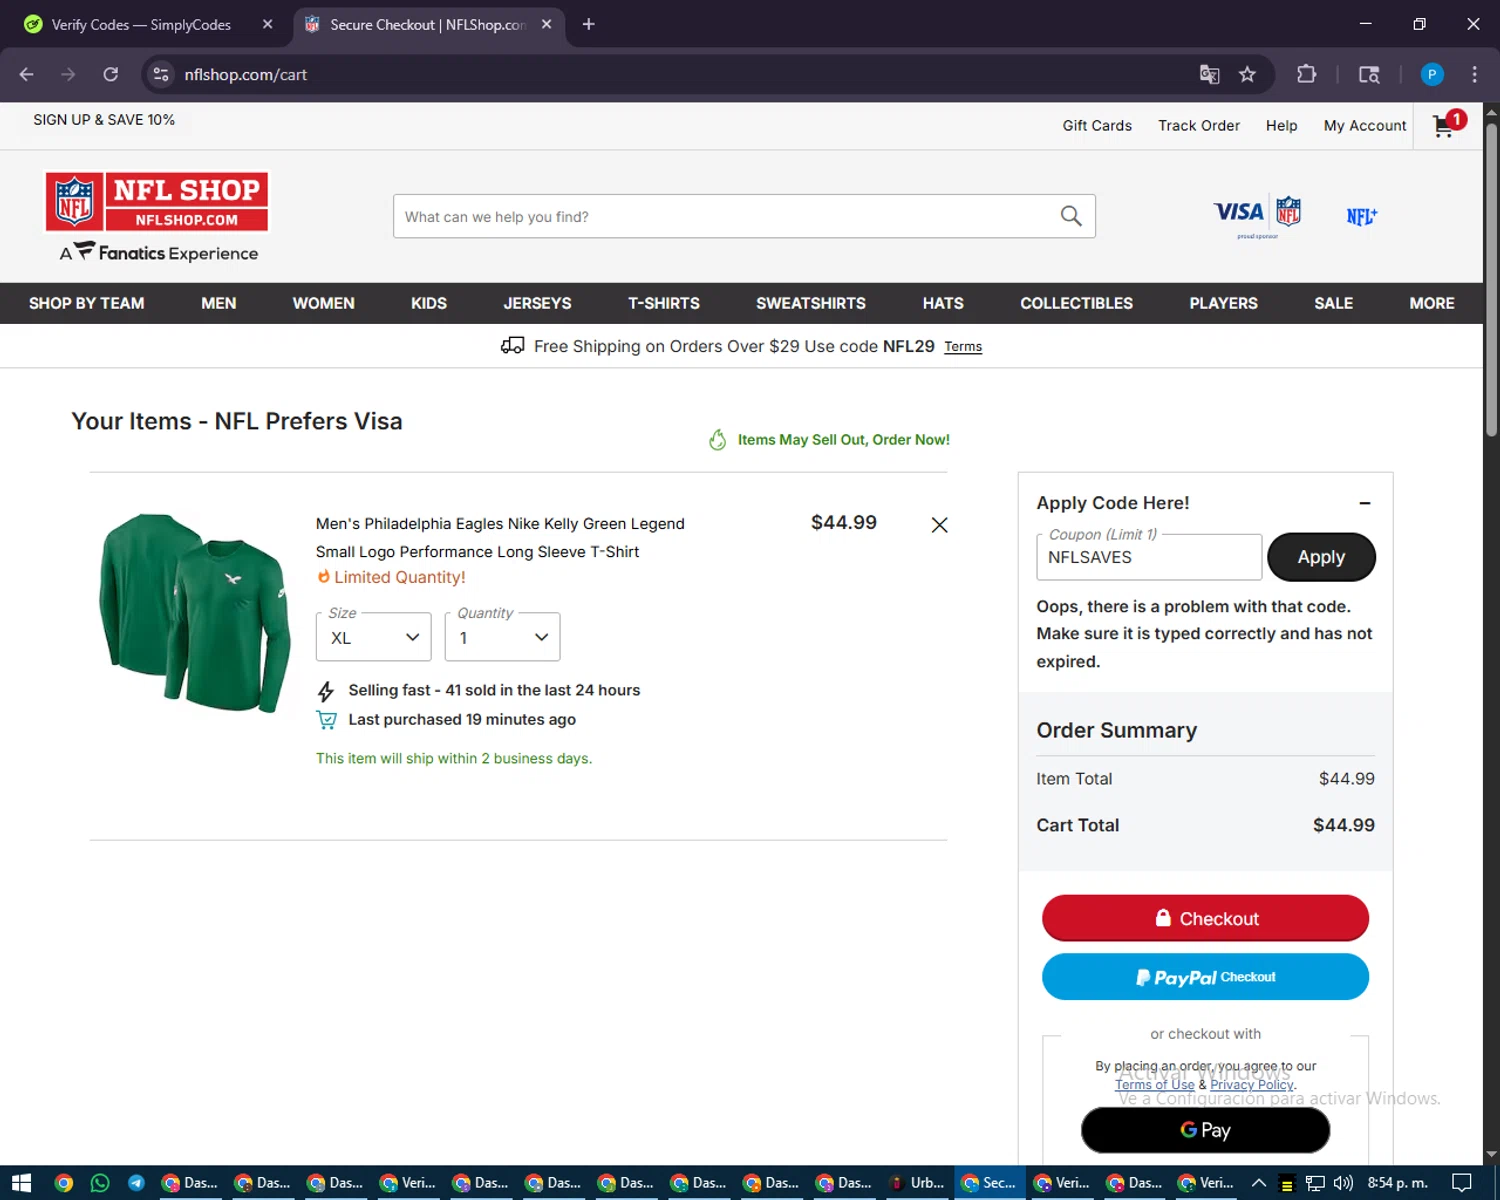Screen dimensions: 1500x1200
Task: Open the SHOP BY TEAM menu
Action: 87,303
